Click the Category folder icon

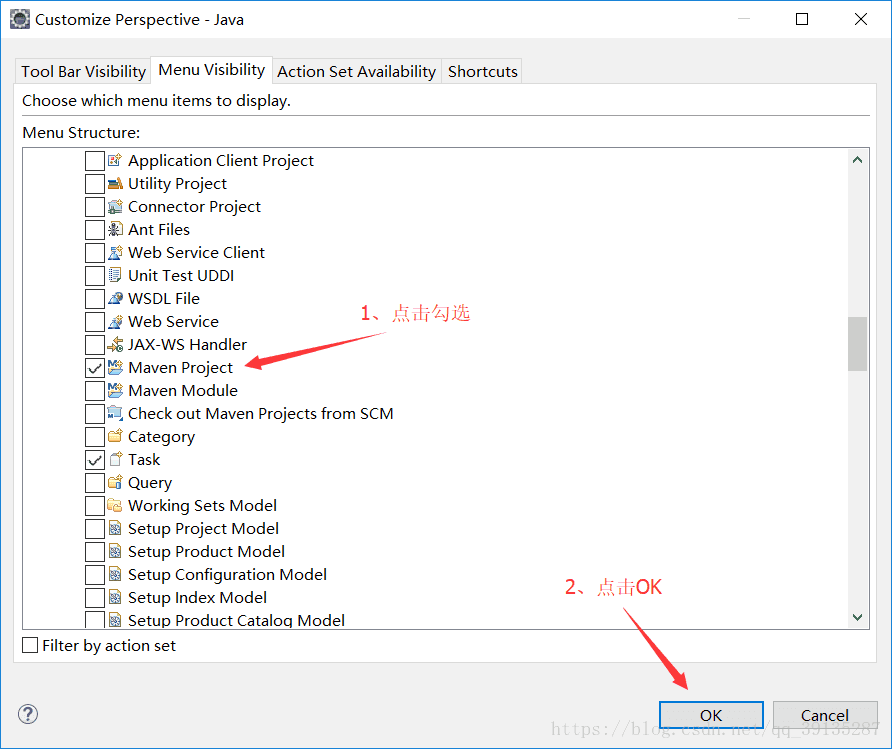tap(115, 436)
